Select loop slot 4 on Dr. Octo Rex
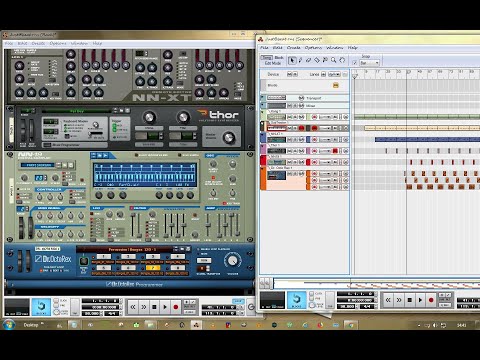 point(177,257)
